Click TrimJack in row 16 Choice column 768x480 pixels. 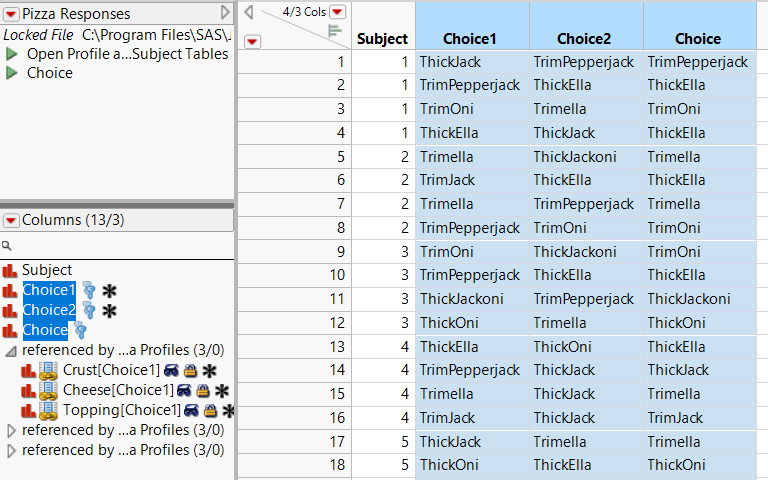[x=700, y=418]
